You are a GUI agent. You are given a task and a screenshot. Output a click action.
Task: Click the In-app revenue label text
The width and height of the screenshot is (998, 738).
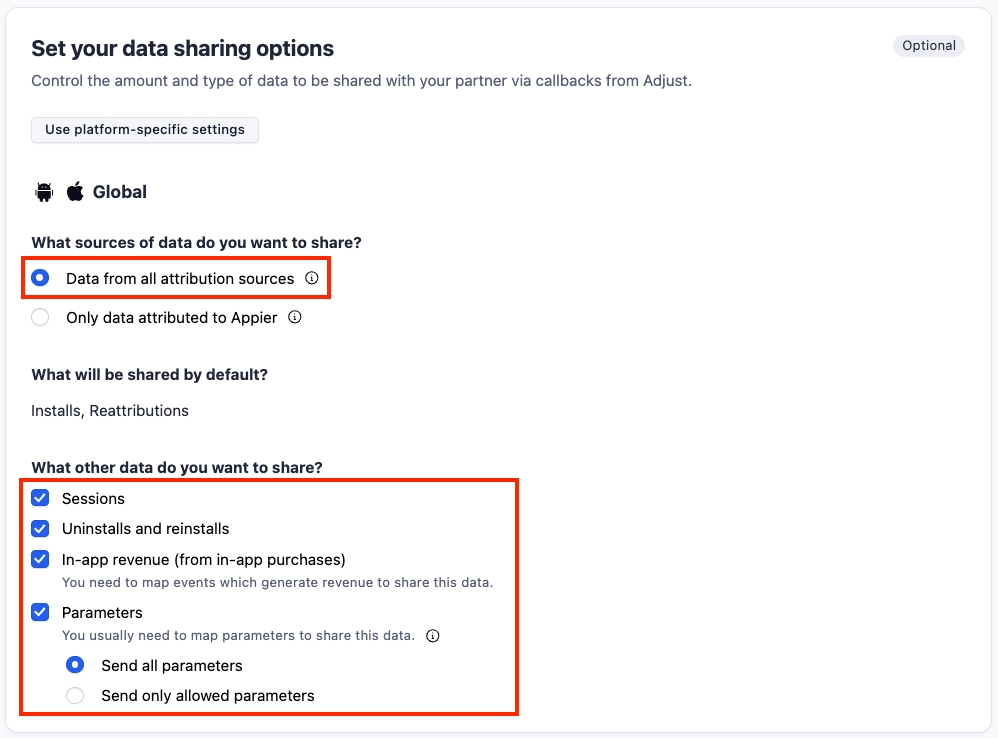[x=203, y=559]
